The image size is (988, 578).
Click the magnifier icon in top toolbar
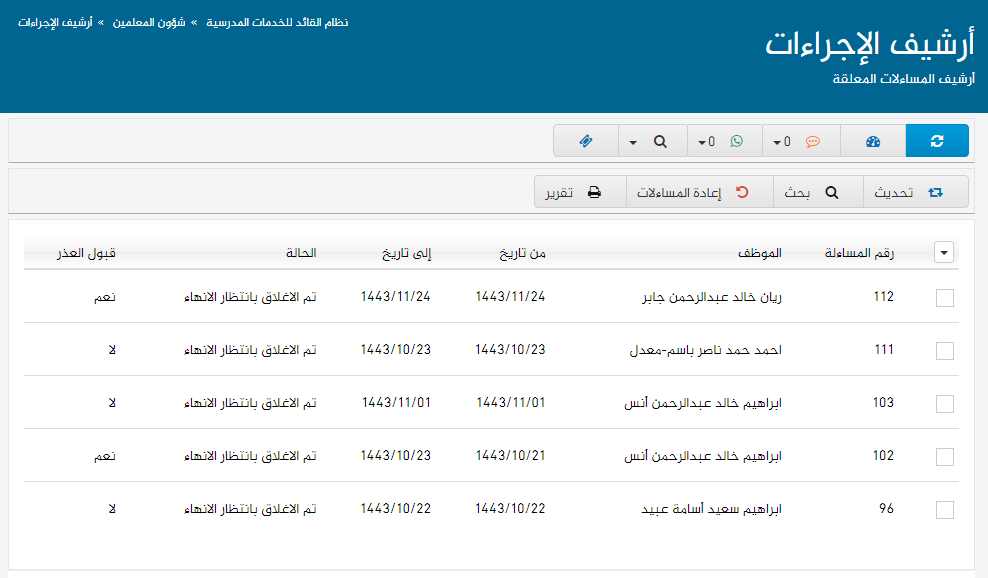tap(660, 142)
